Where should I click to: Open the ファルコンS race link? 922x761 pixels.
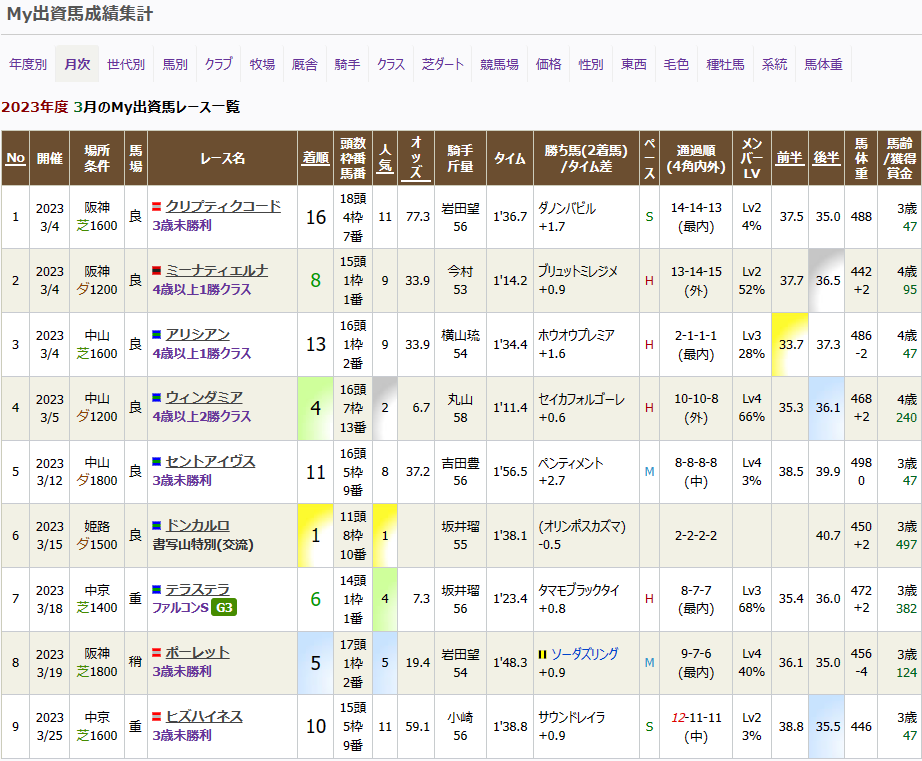point(181,608)
